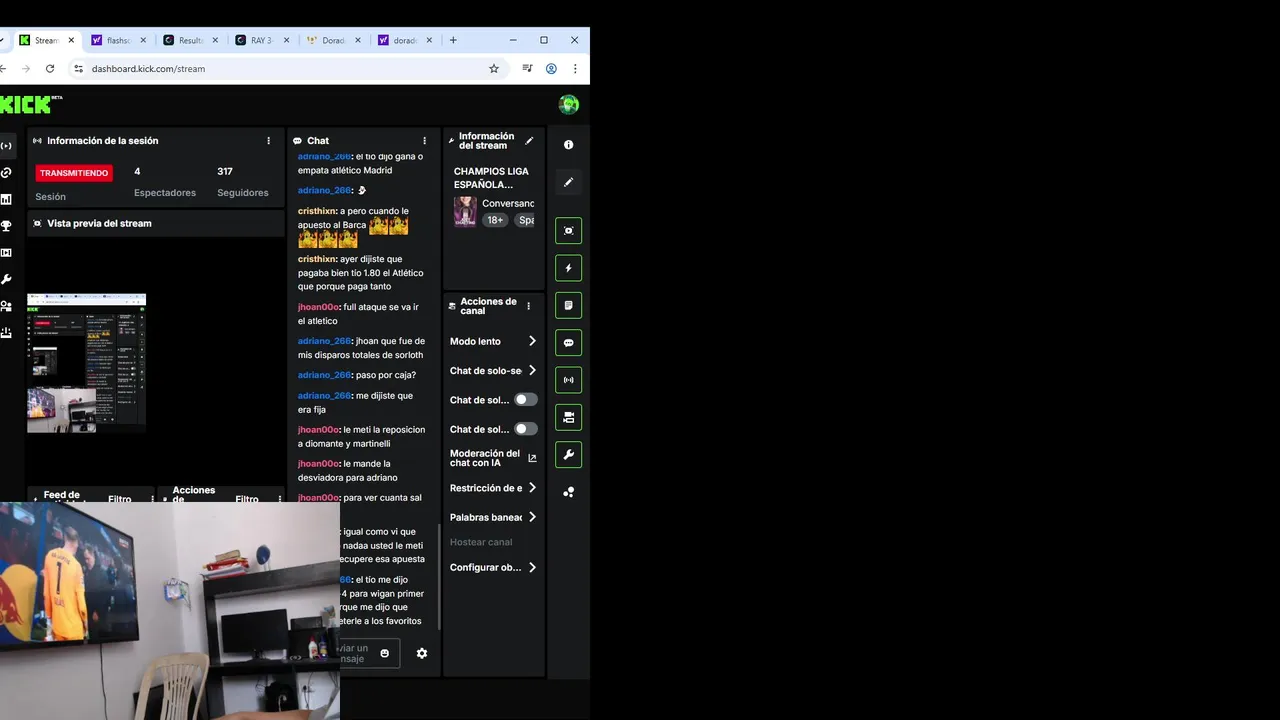
Task: Open the download tray icon in left sidebar
Action: point(6,332)
